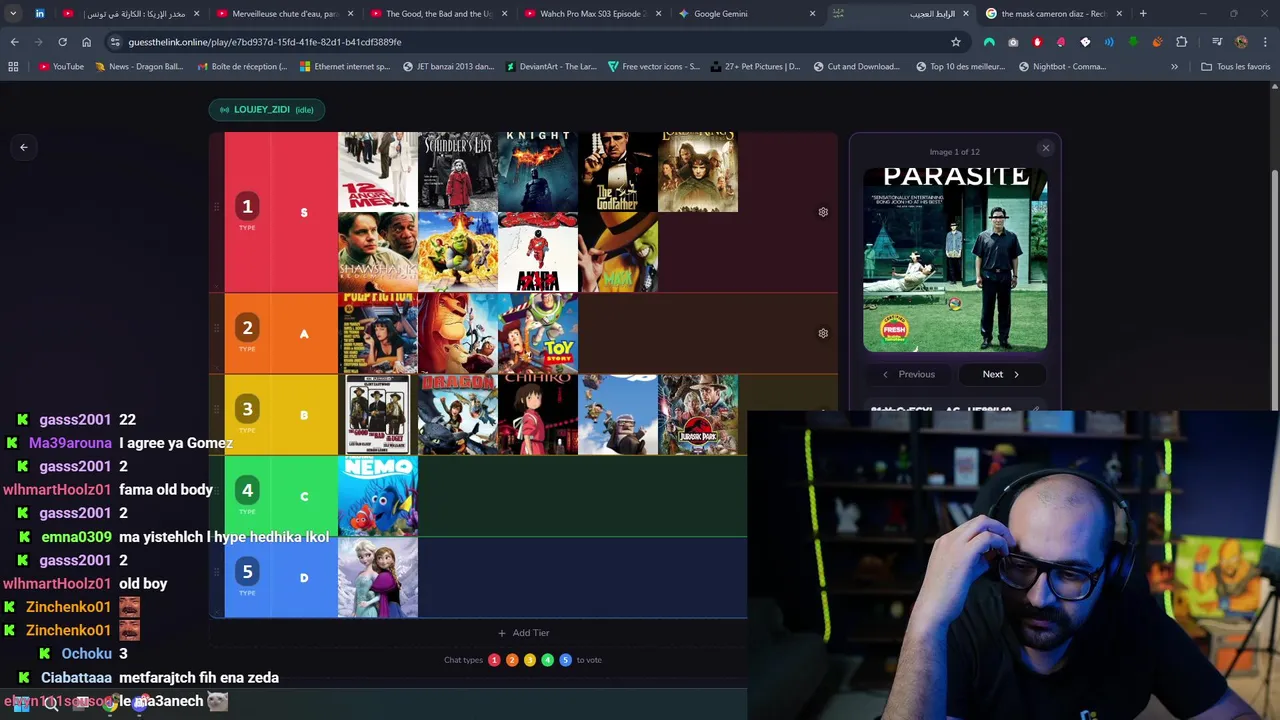1280x720 pixels.
Task: Select 12 Angry Men poster
Action: 378,172
